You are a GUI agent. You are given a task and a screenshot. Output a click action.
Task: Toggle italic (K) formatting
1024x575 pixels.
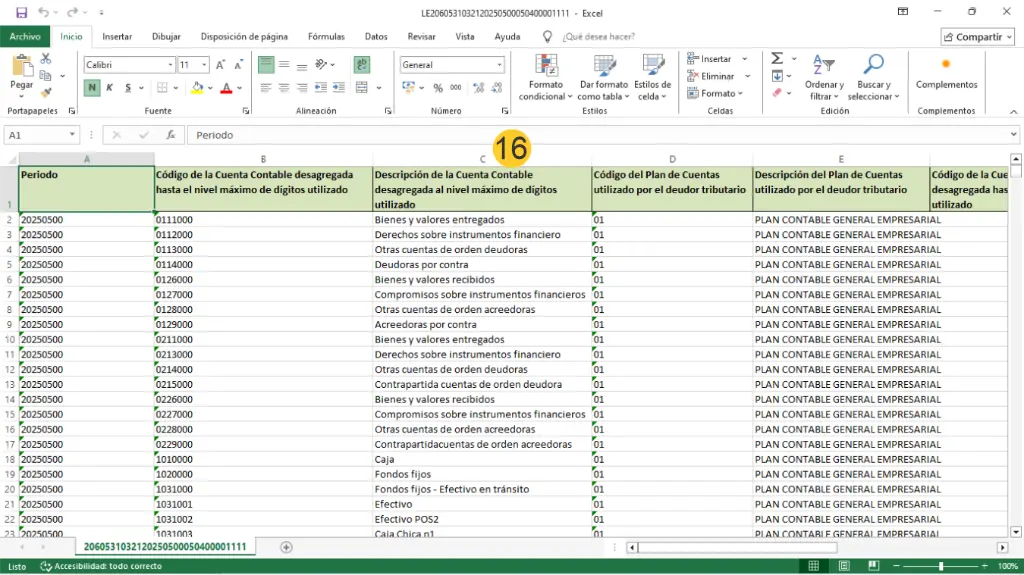(109, 88)
